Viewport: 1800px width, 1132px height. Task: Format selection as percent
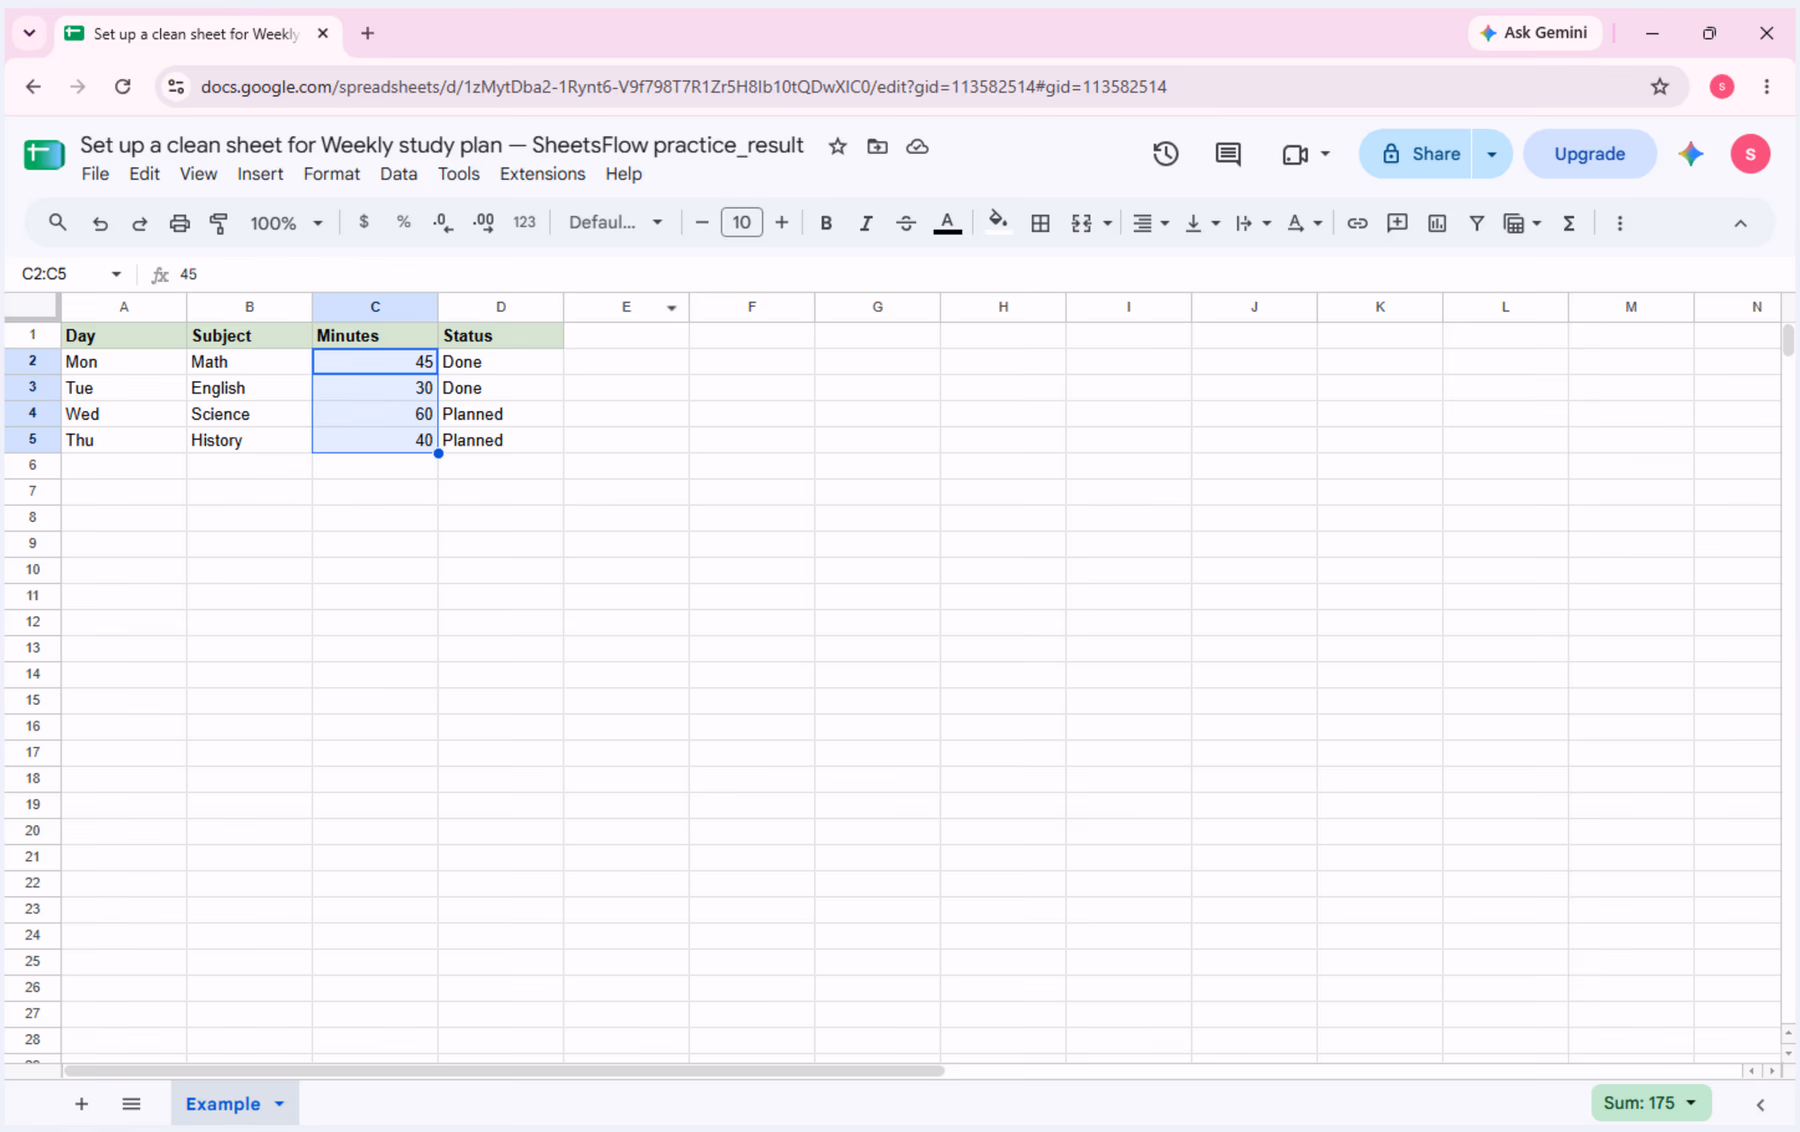point(403,222)
